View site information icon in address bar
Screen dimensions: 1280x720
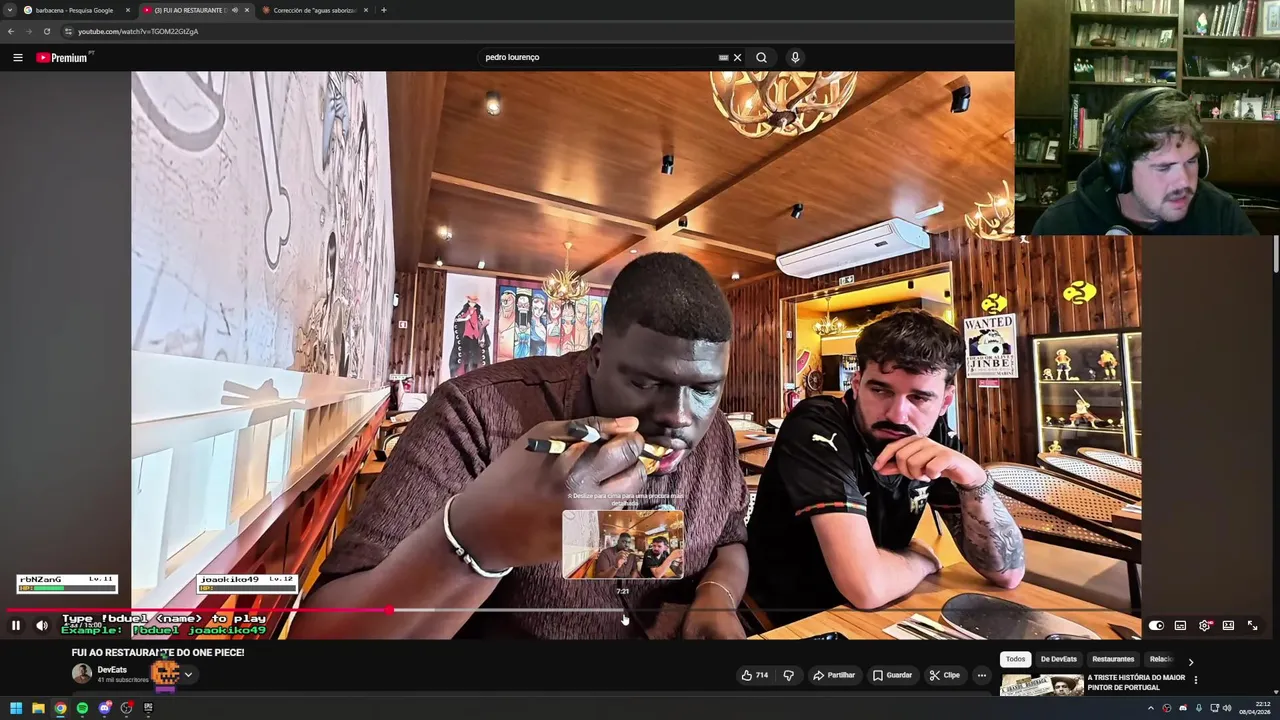coord(68,31)
